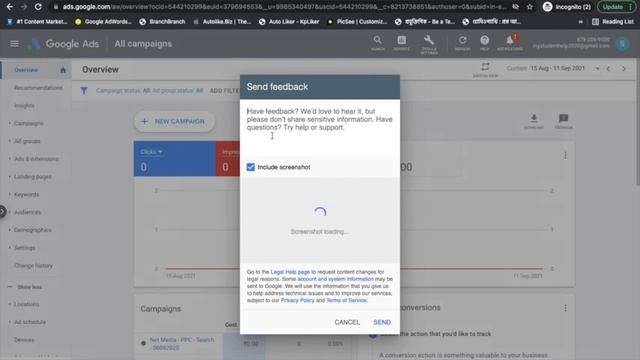The width and height of the screenshot is (640, 360).
Task: Open Ad schedule in the sidebar
Action: pos(30,322)
